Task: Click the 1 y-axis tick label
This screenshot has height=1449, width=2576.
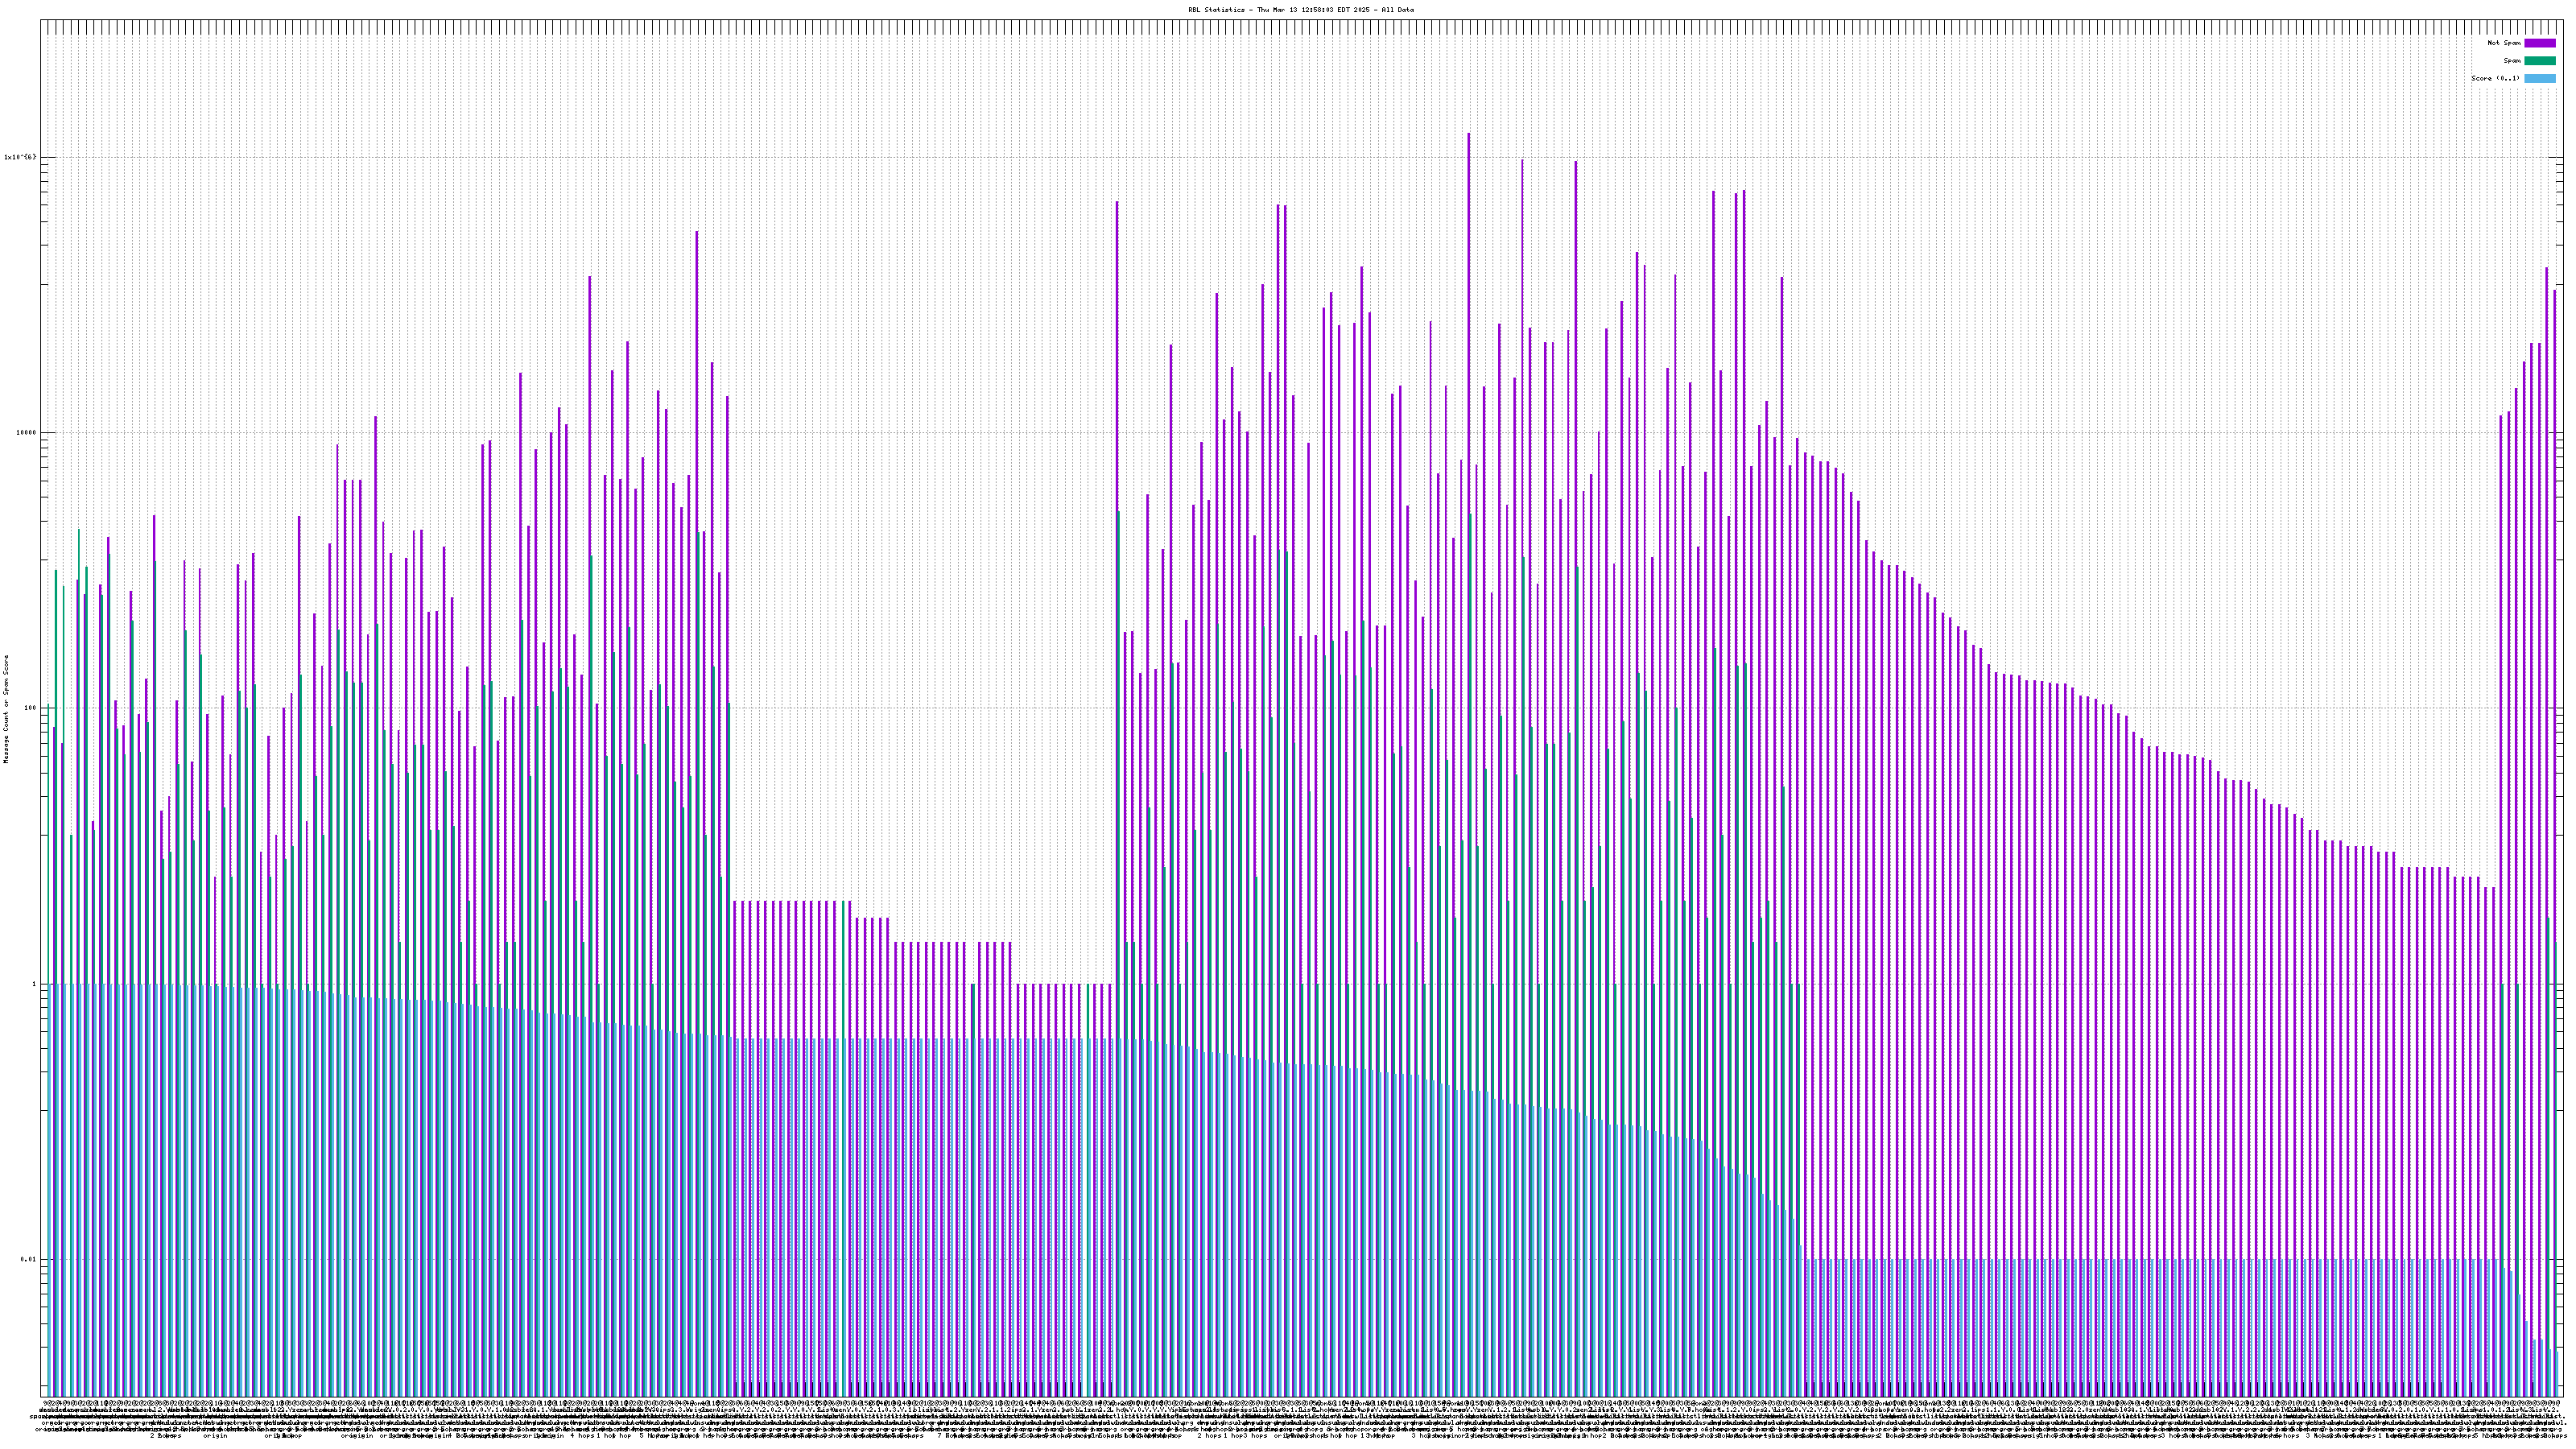Action: pyautogui.click(x=34, y=984)
